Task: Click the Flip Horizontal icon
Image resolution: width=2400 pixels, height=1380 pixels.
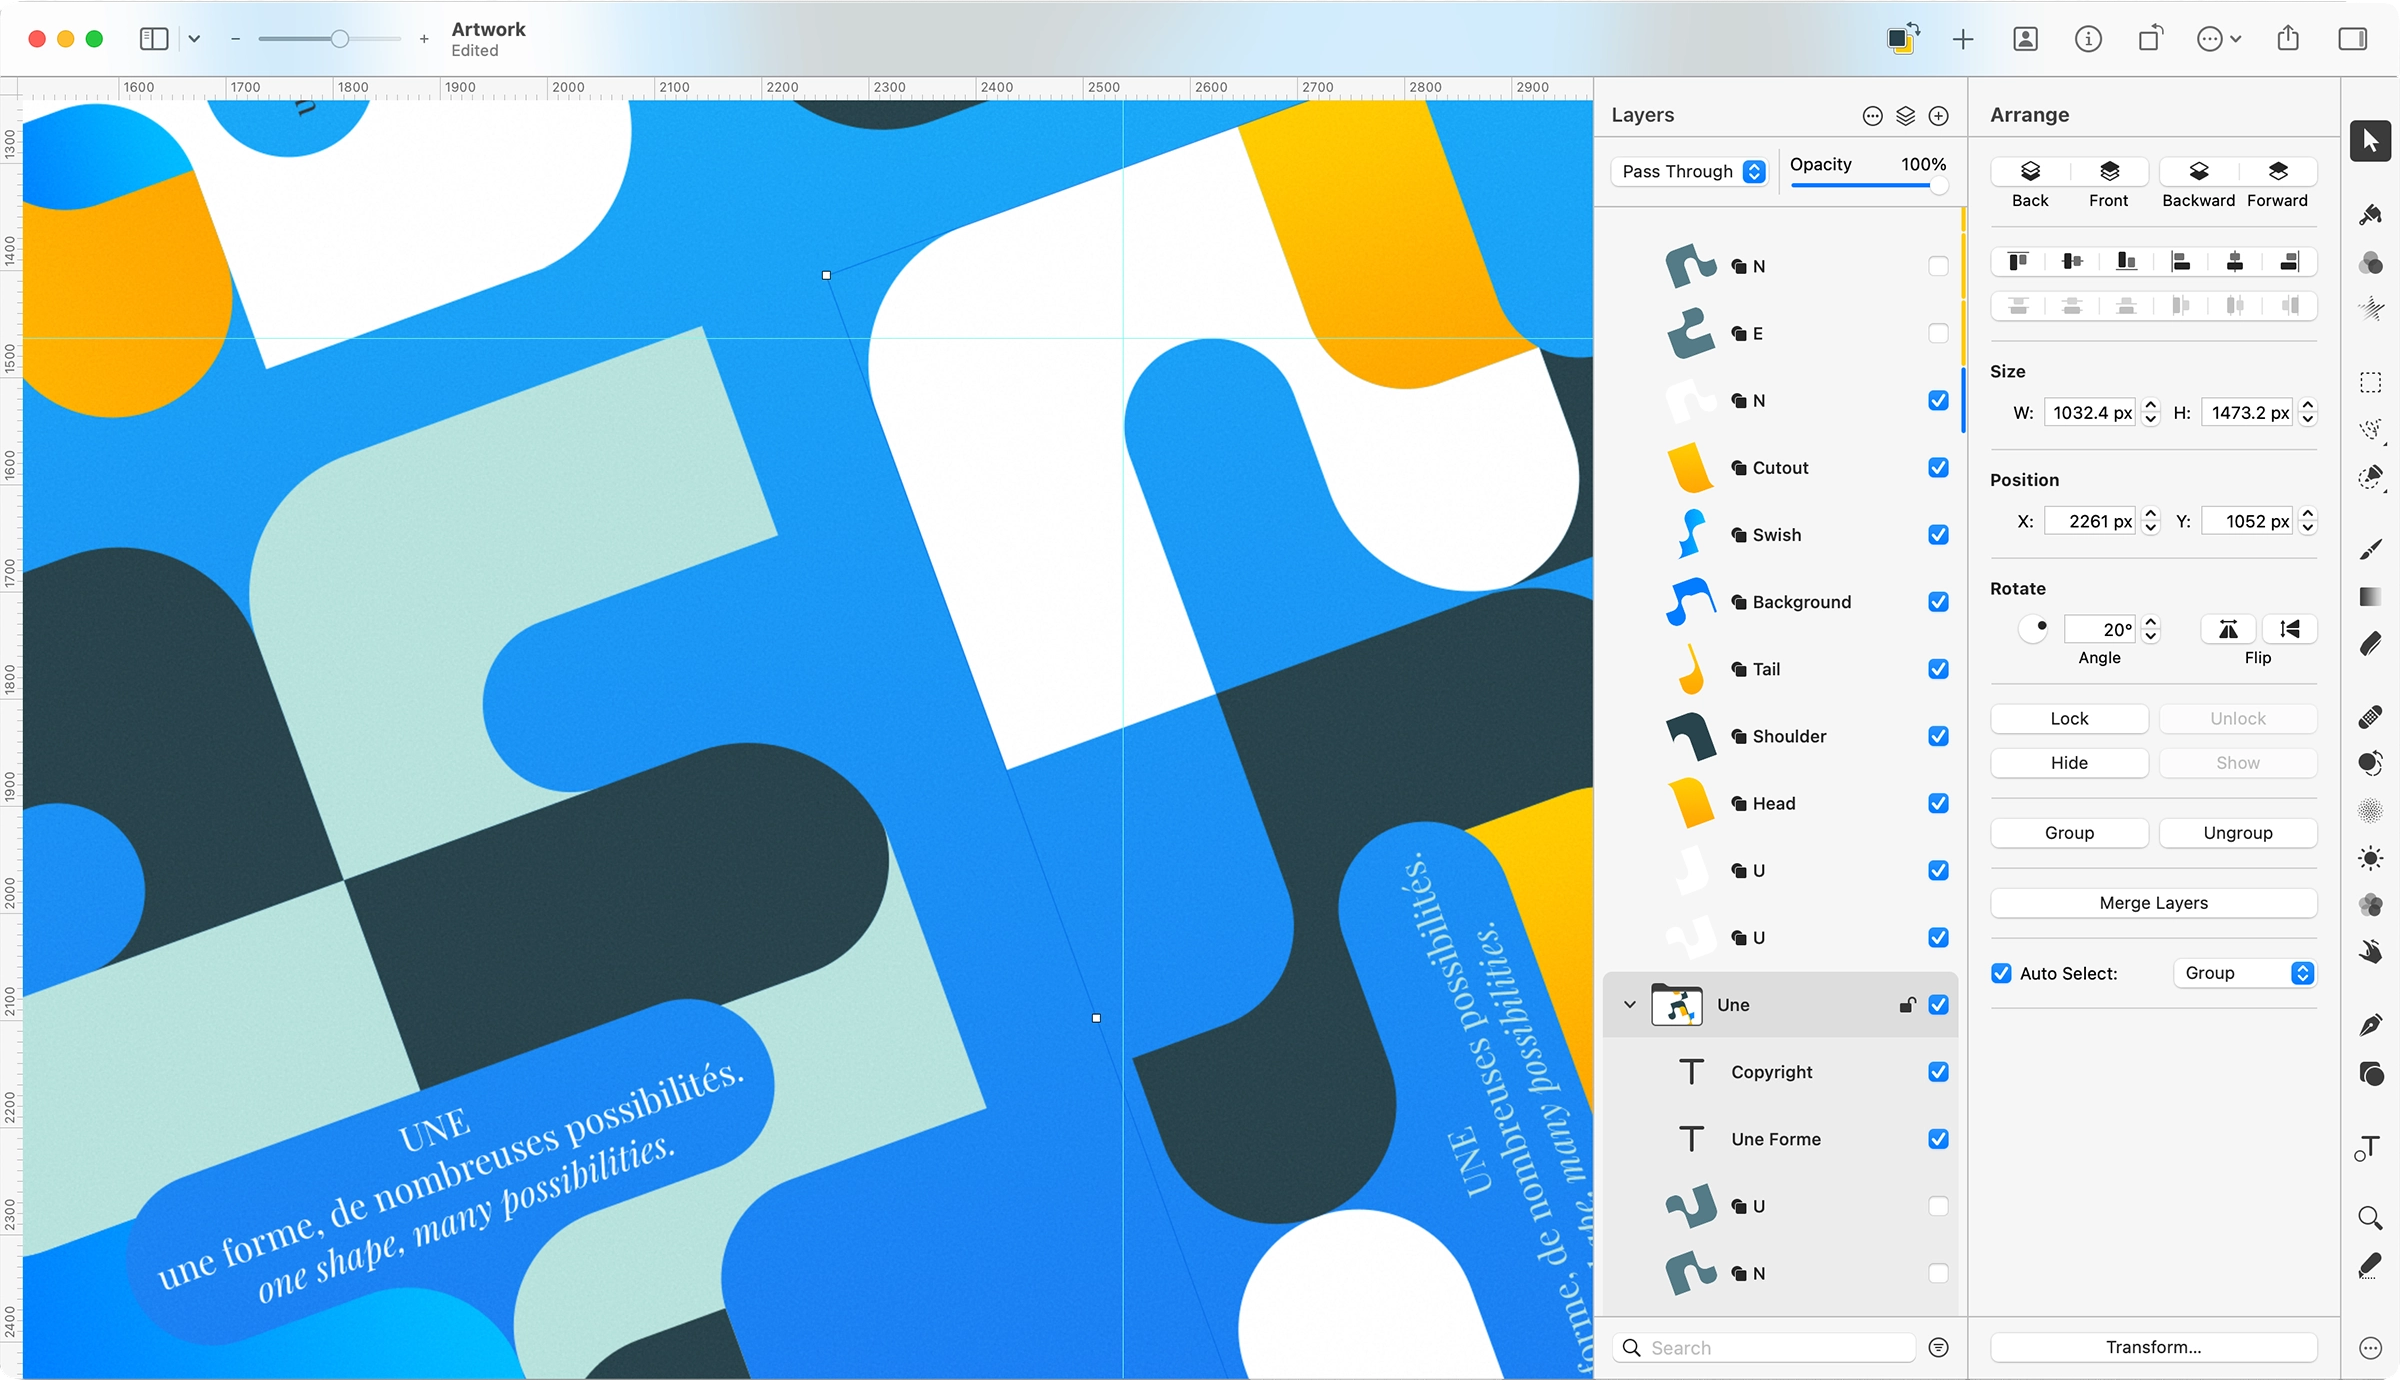Action: coord(2228,629)
